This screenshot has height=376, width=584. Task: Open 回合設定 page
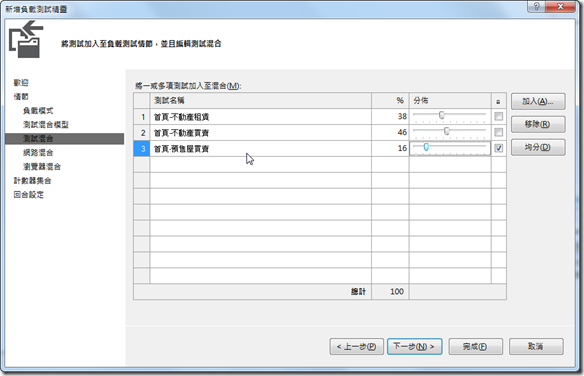[29, 195]
